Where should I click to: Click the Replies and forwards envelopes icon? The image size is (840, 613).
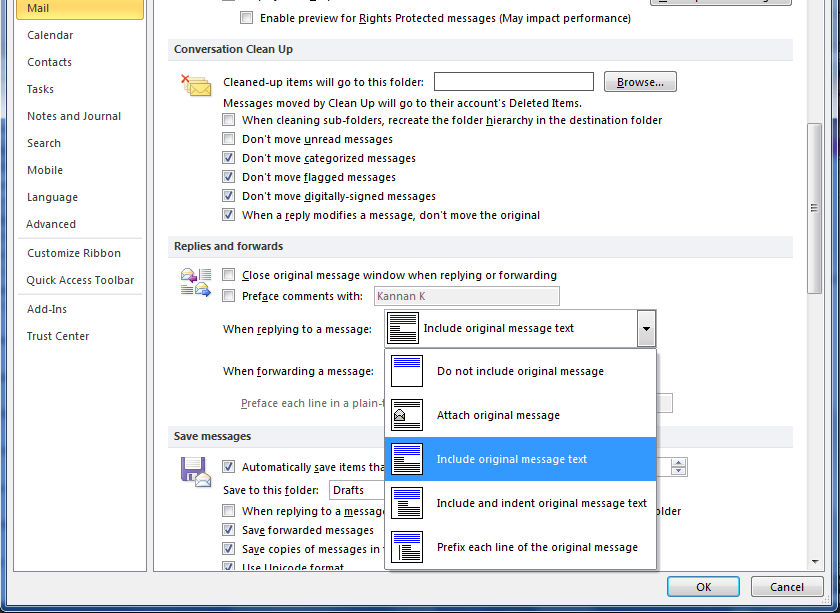[x=197, y=283]
